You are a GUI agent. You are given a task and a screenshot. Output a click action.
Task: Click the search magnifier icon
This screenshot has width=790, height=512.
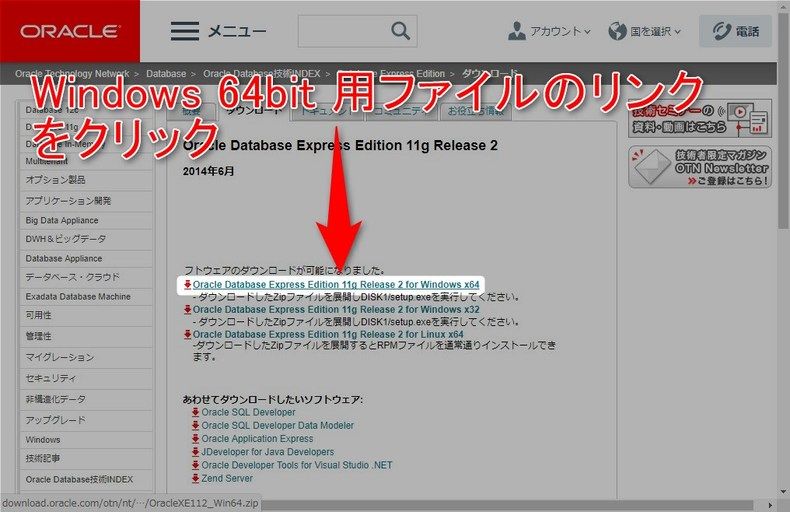[401, 31]
